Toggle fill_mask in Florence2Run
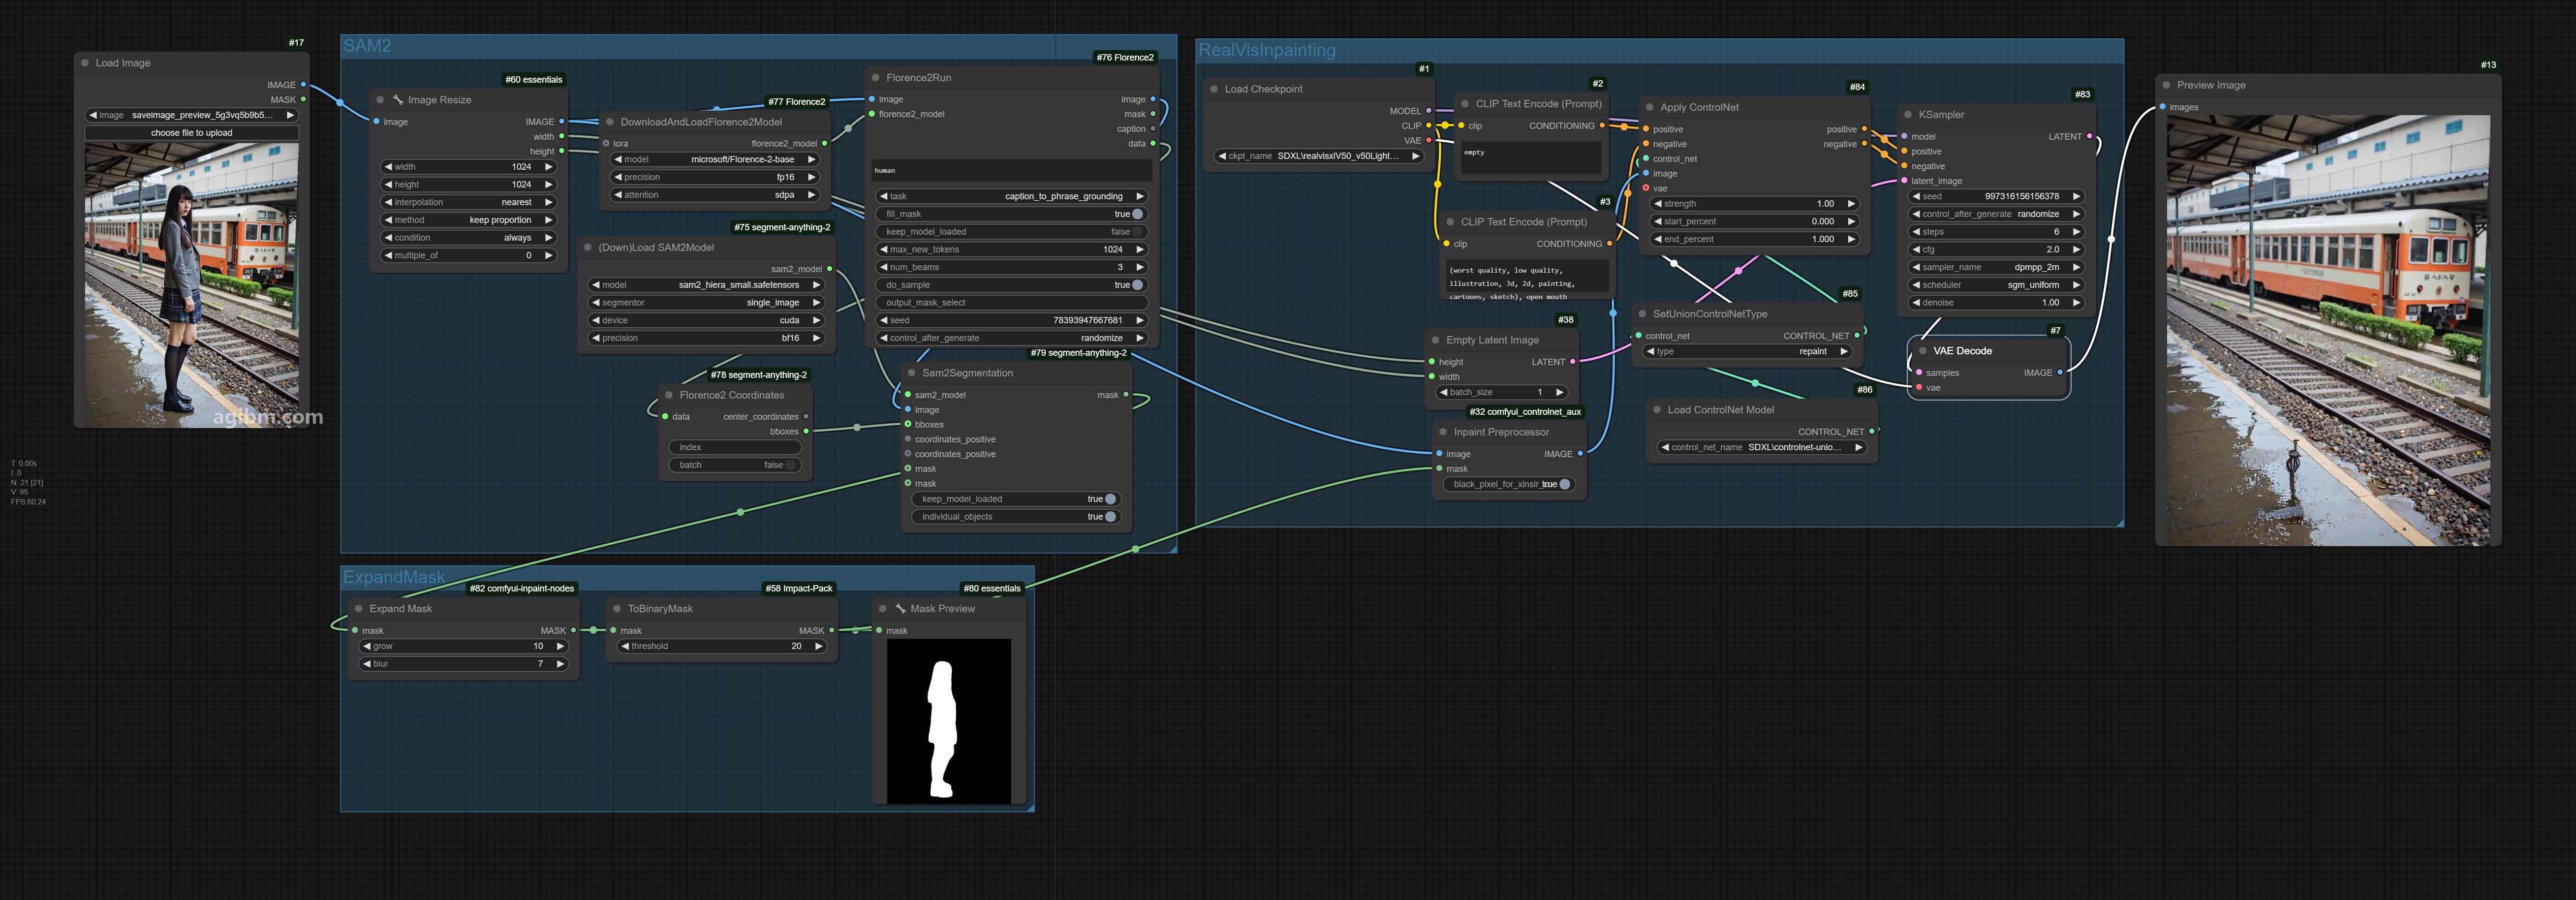Viewport: 2576px width, 900px height. coord(1137,214)
